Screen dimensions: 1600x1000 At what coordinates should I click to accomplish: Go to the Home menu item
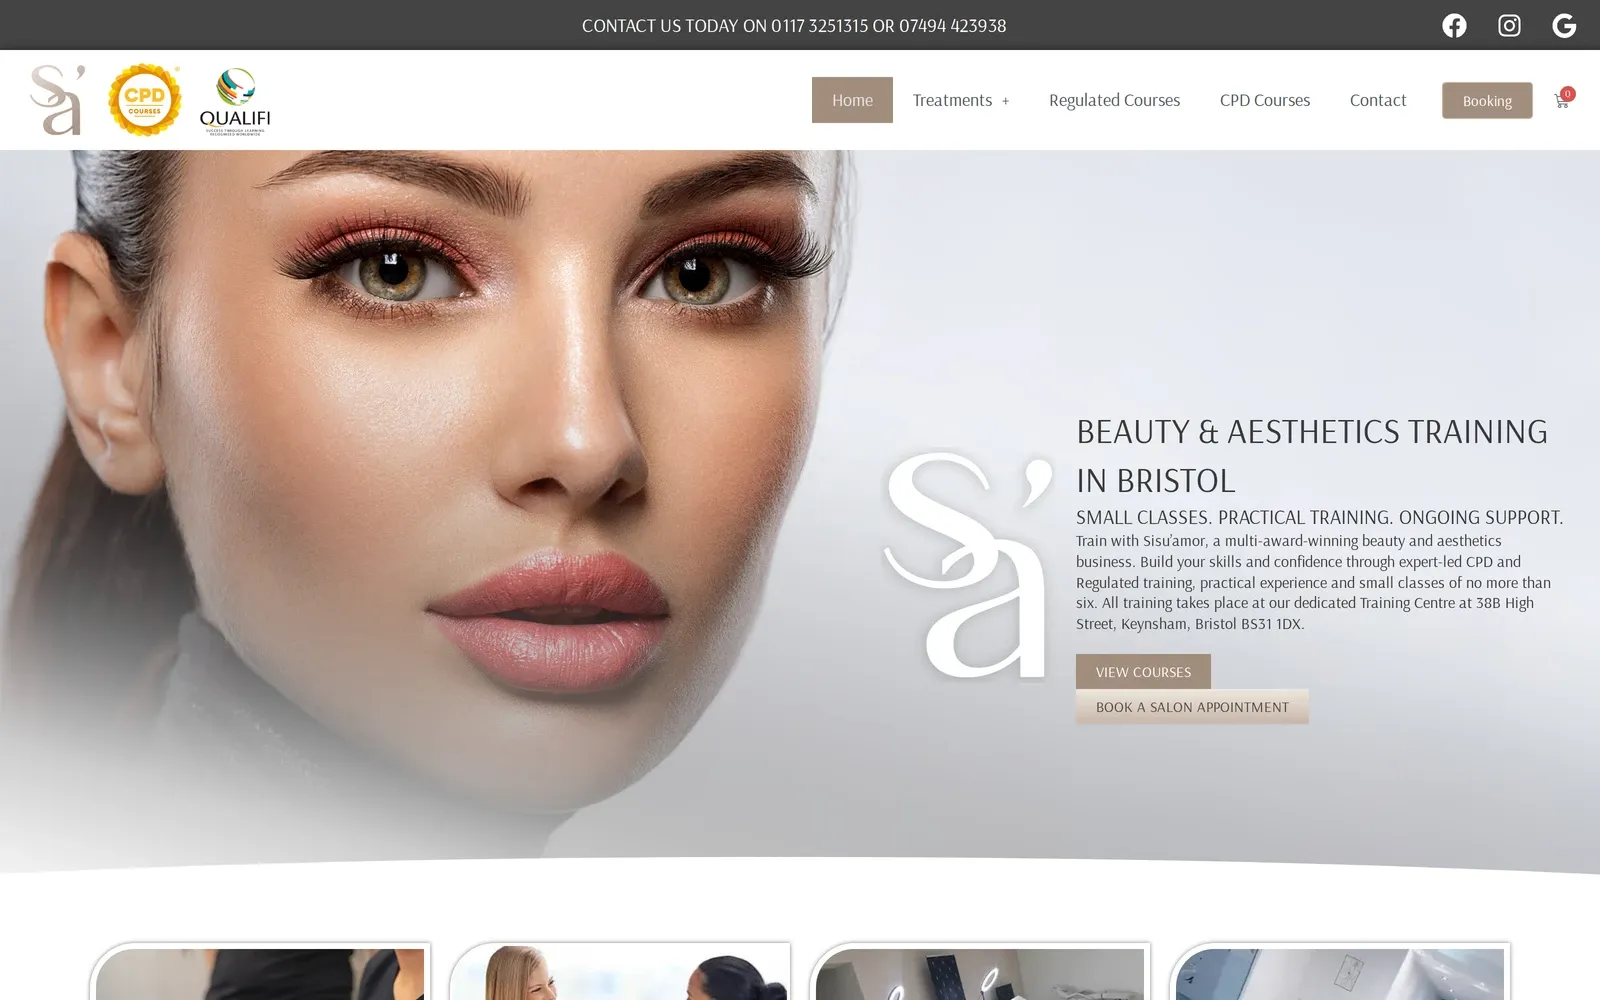point(852,100)
